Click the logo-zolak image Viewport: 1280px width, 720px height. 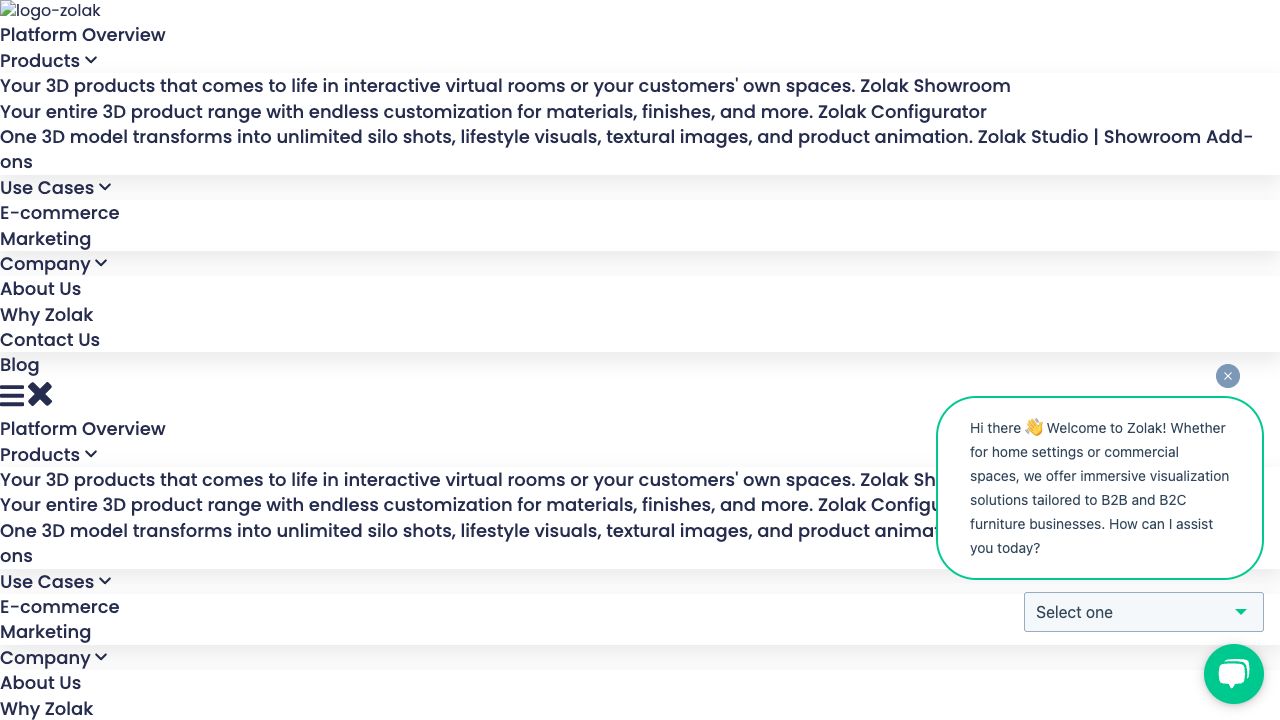[x=50, y=11]
